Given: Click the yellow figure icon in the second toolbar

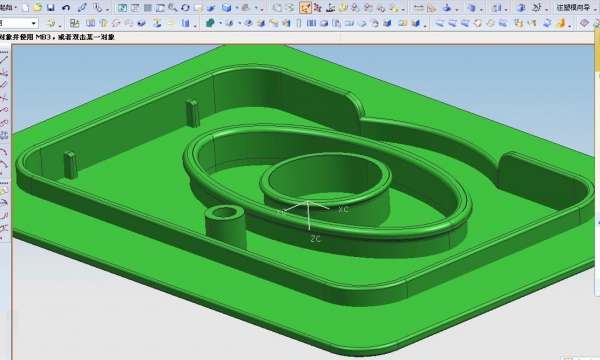Looking at the screenshot, I should click(561, 23).
